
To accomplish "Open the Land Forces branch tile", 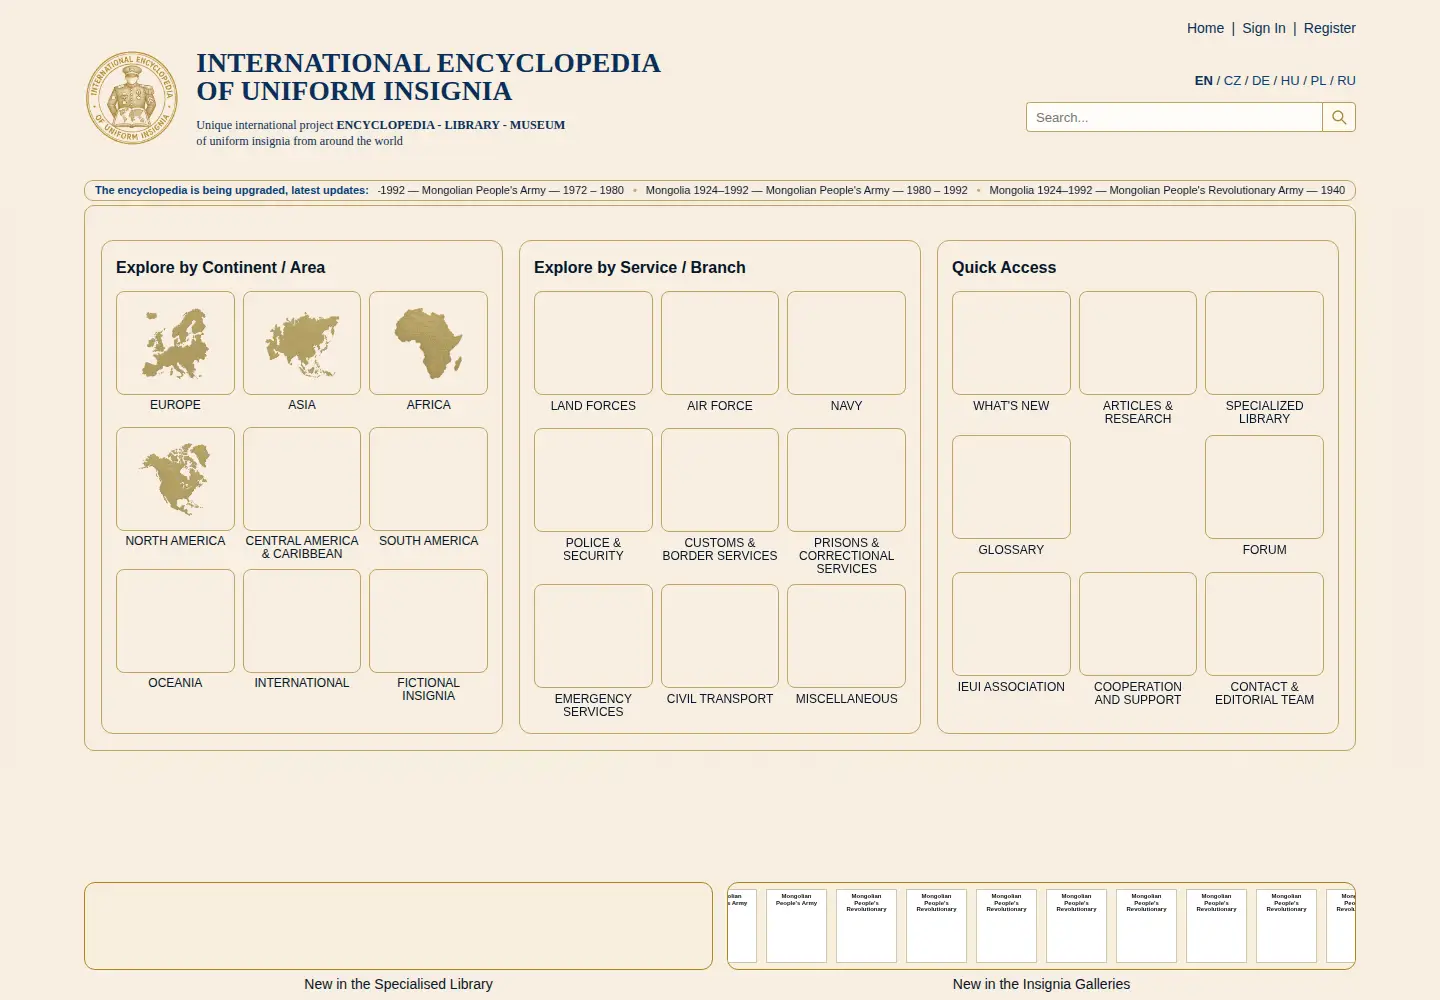I will pos(593,343).
